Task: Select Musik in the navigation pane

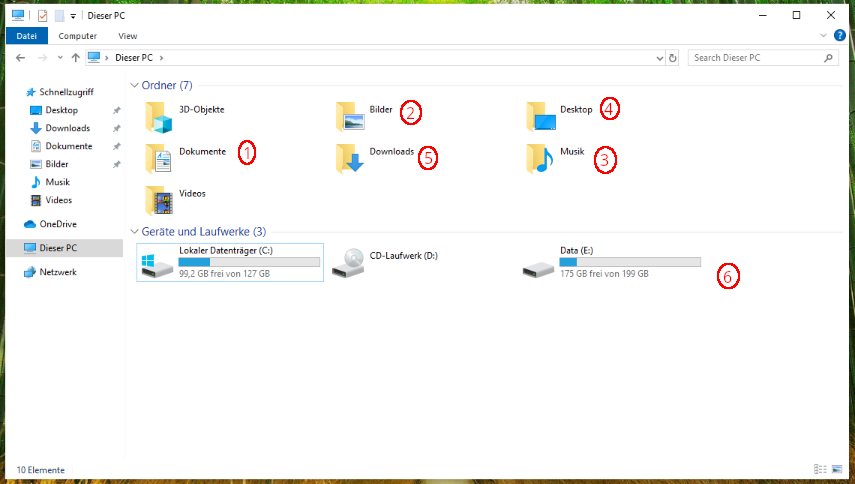Action: 57,182
